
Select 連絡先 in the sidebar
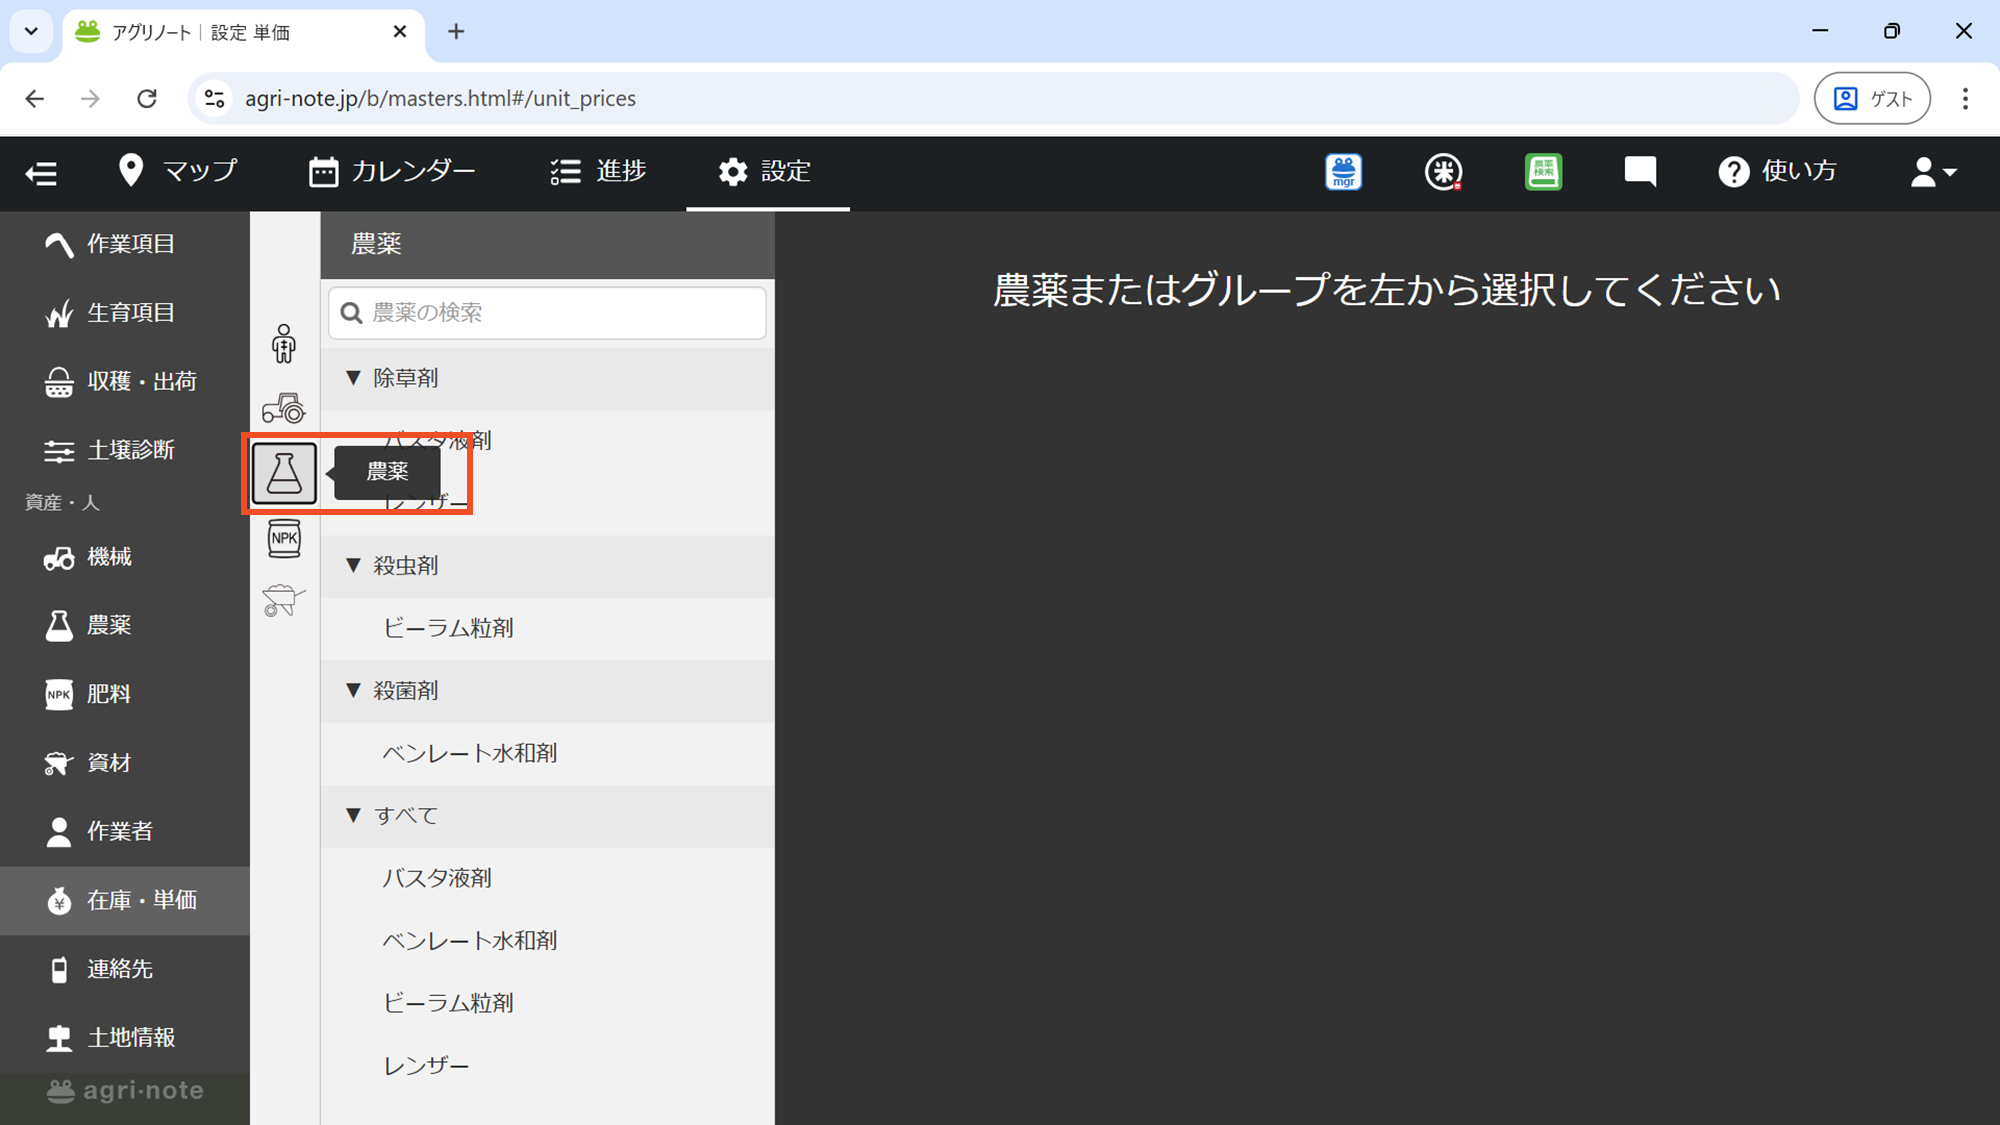coord(125,969)
